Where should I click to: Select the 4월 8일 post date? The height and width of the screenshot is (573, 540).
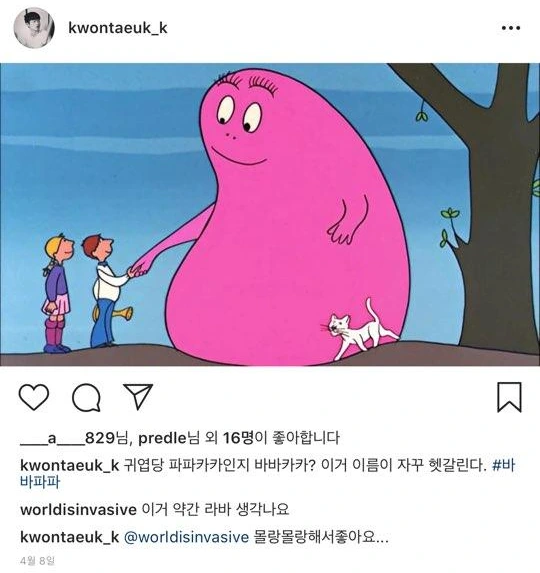point(38,561)
